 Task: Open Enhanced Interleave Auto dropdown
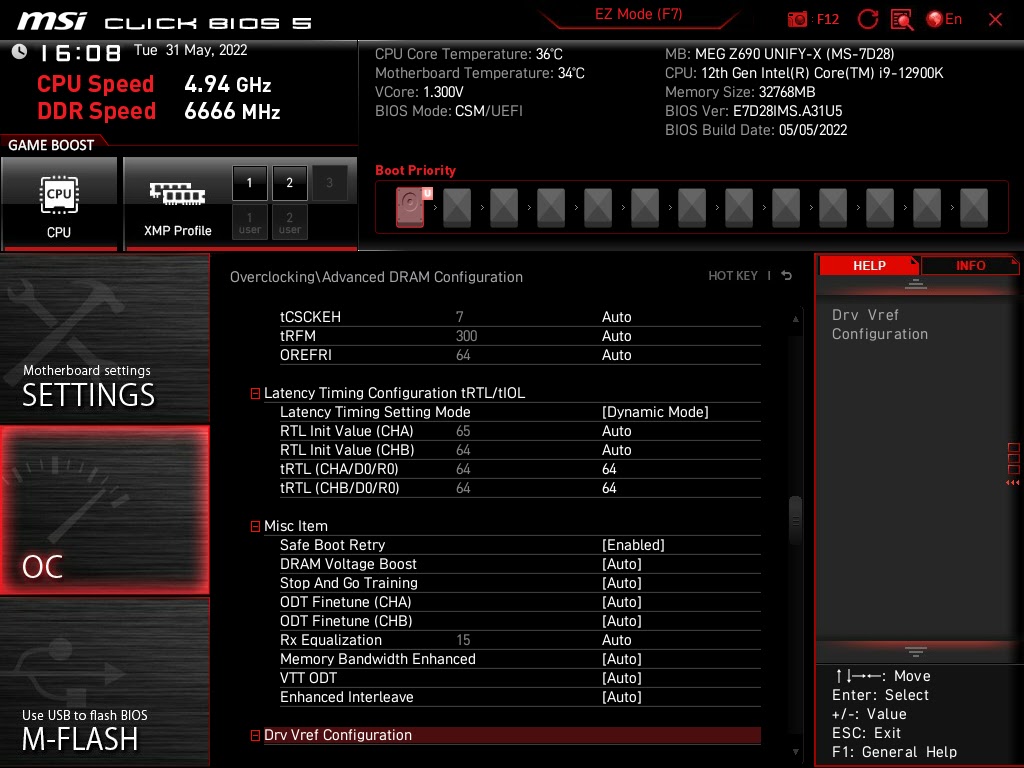coord(622,697)
